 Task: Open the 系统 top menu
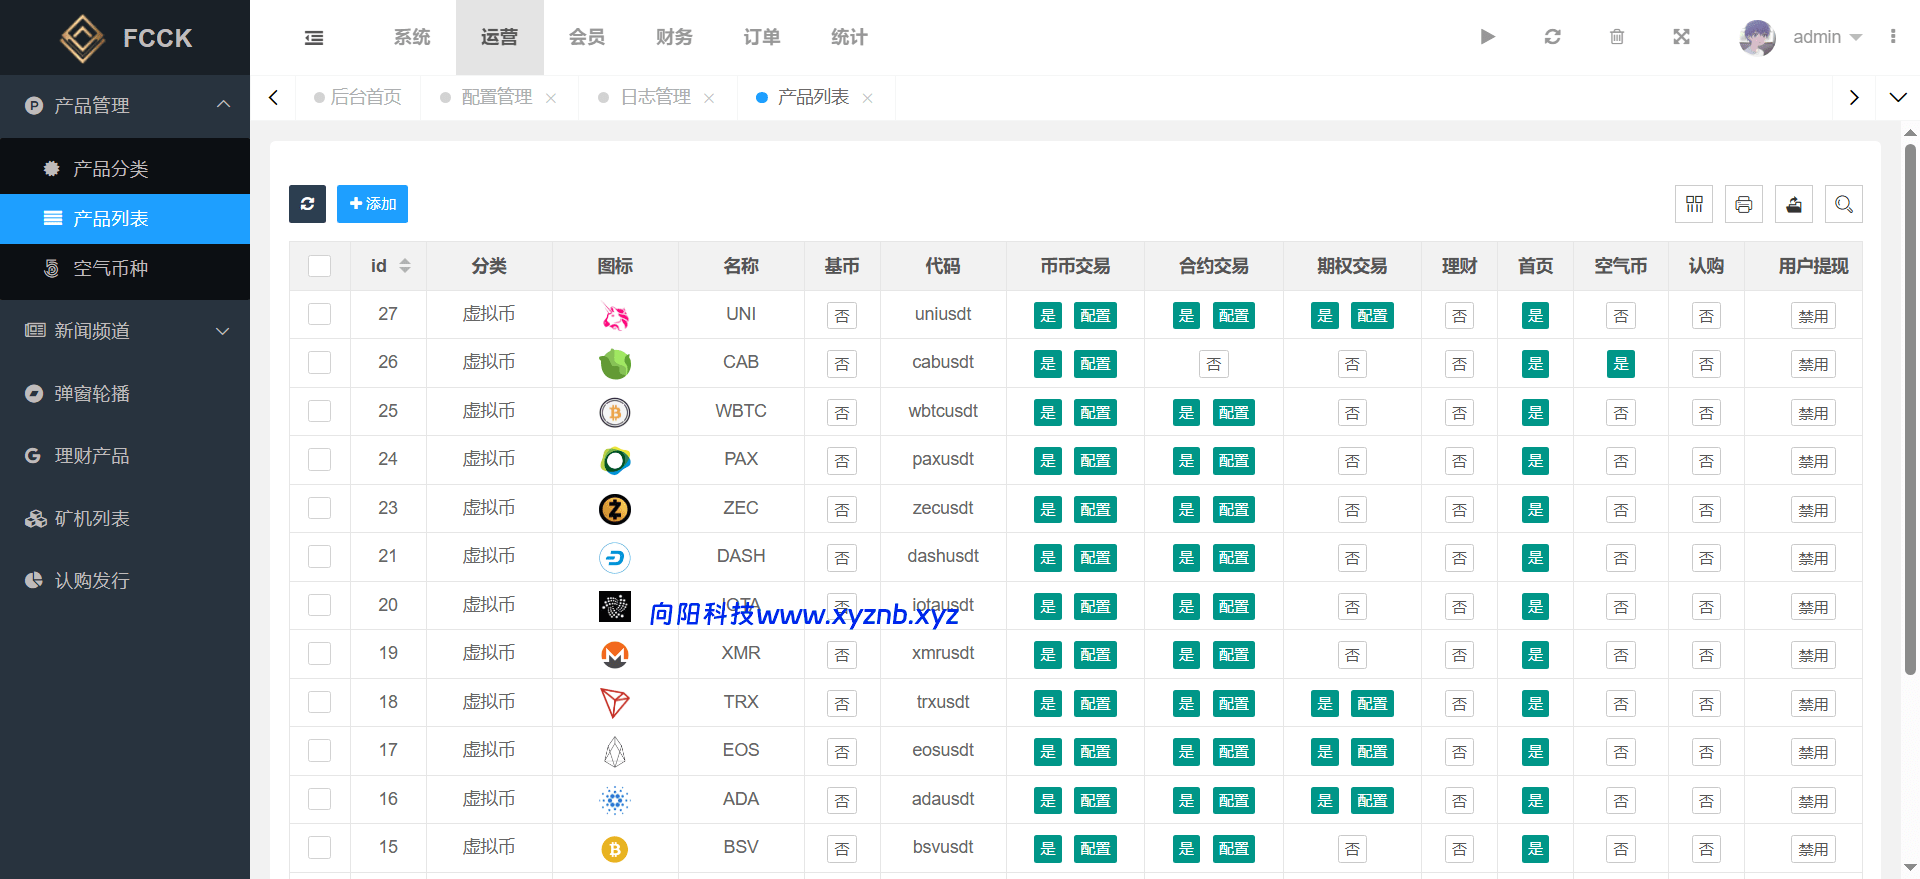[412, 37]
